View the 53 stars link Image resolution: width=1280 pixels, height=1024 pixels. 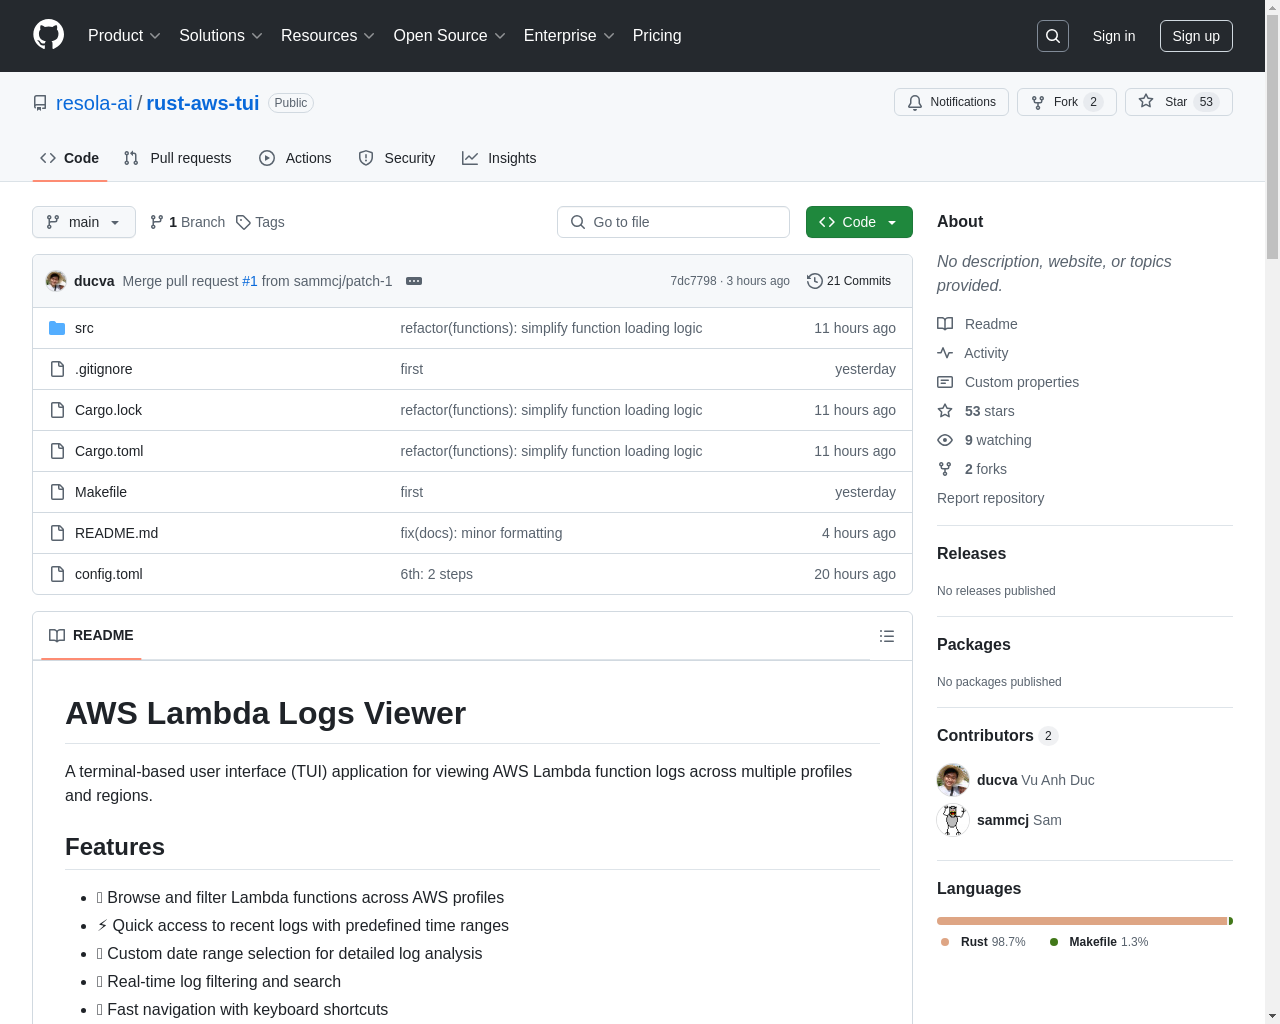click(x=976, y=411)
